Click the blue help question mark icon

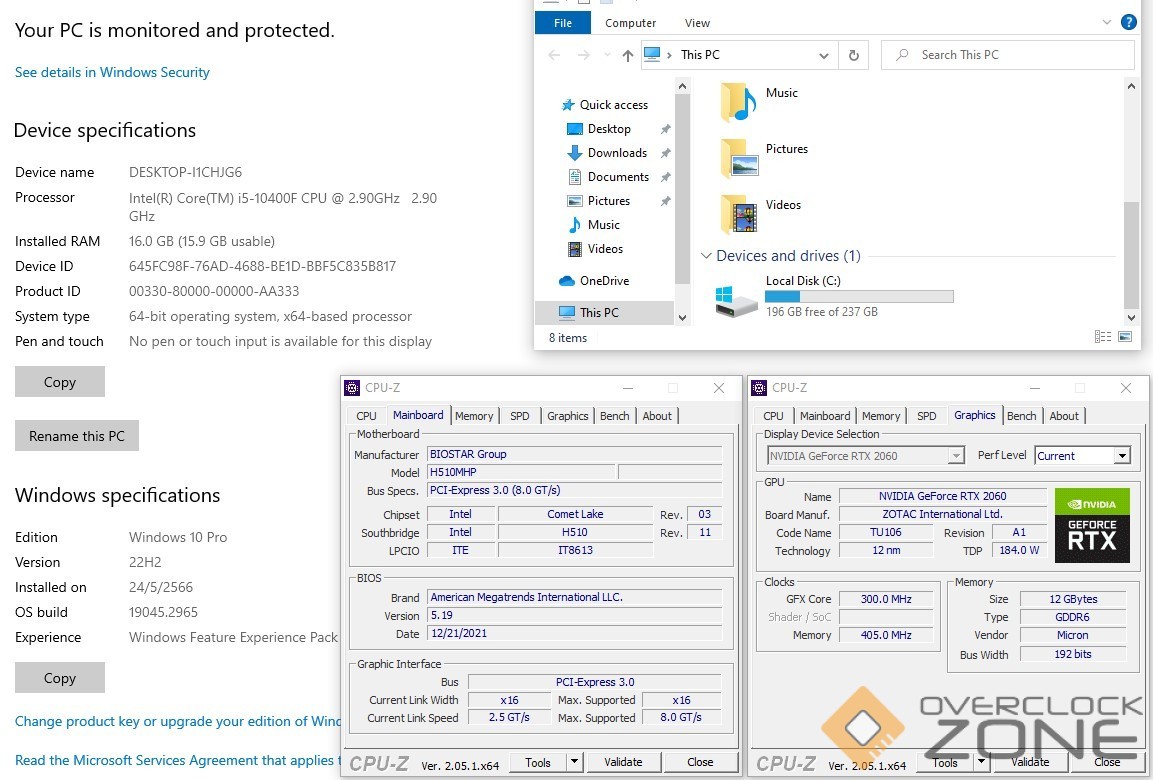(1128, 22)
